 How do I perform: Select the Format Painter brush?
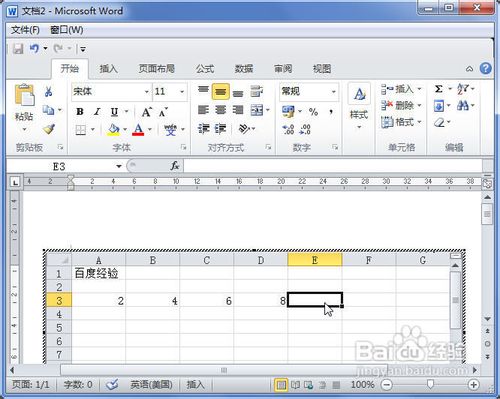click(x=49, y=129)
